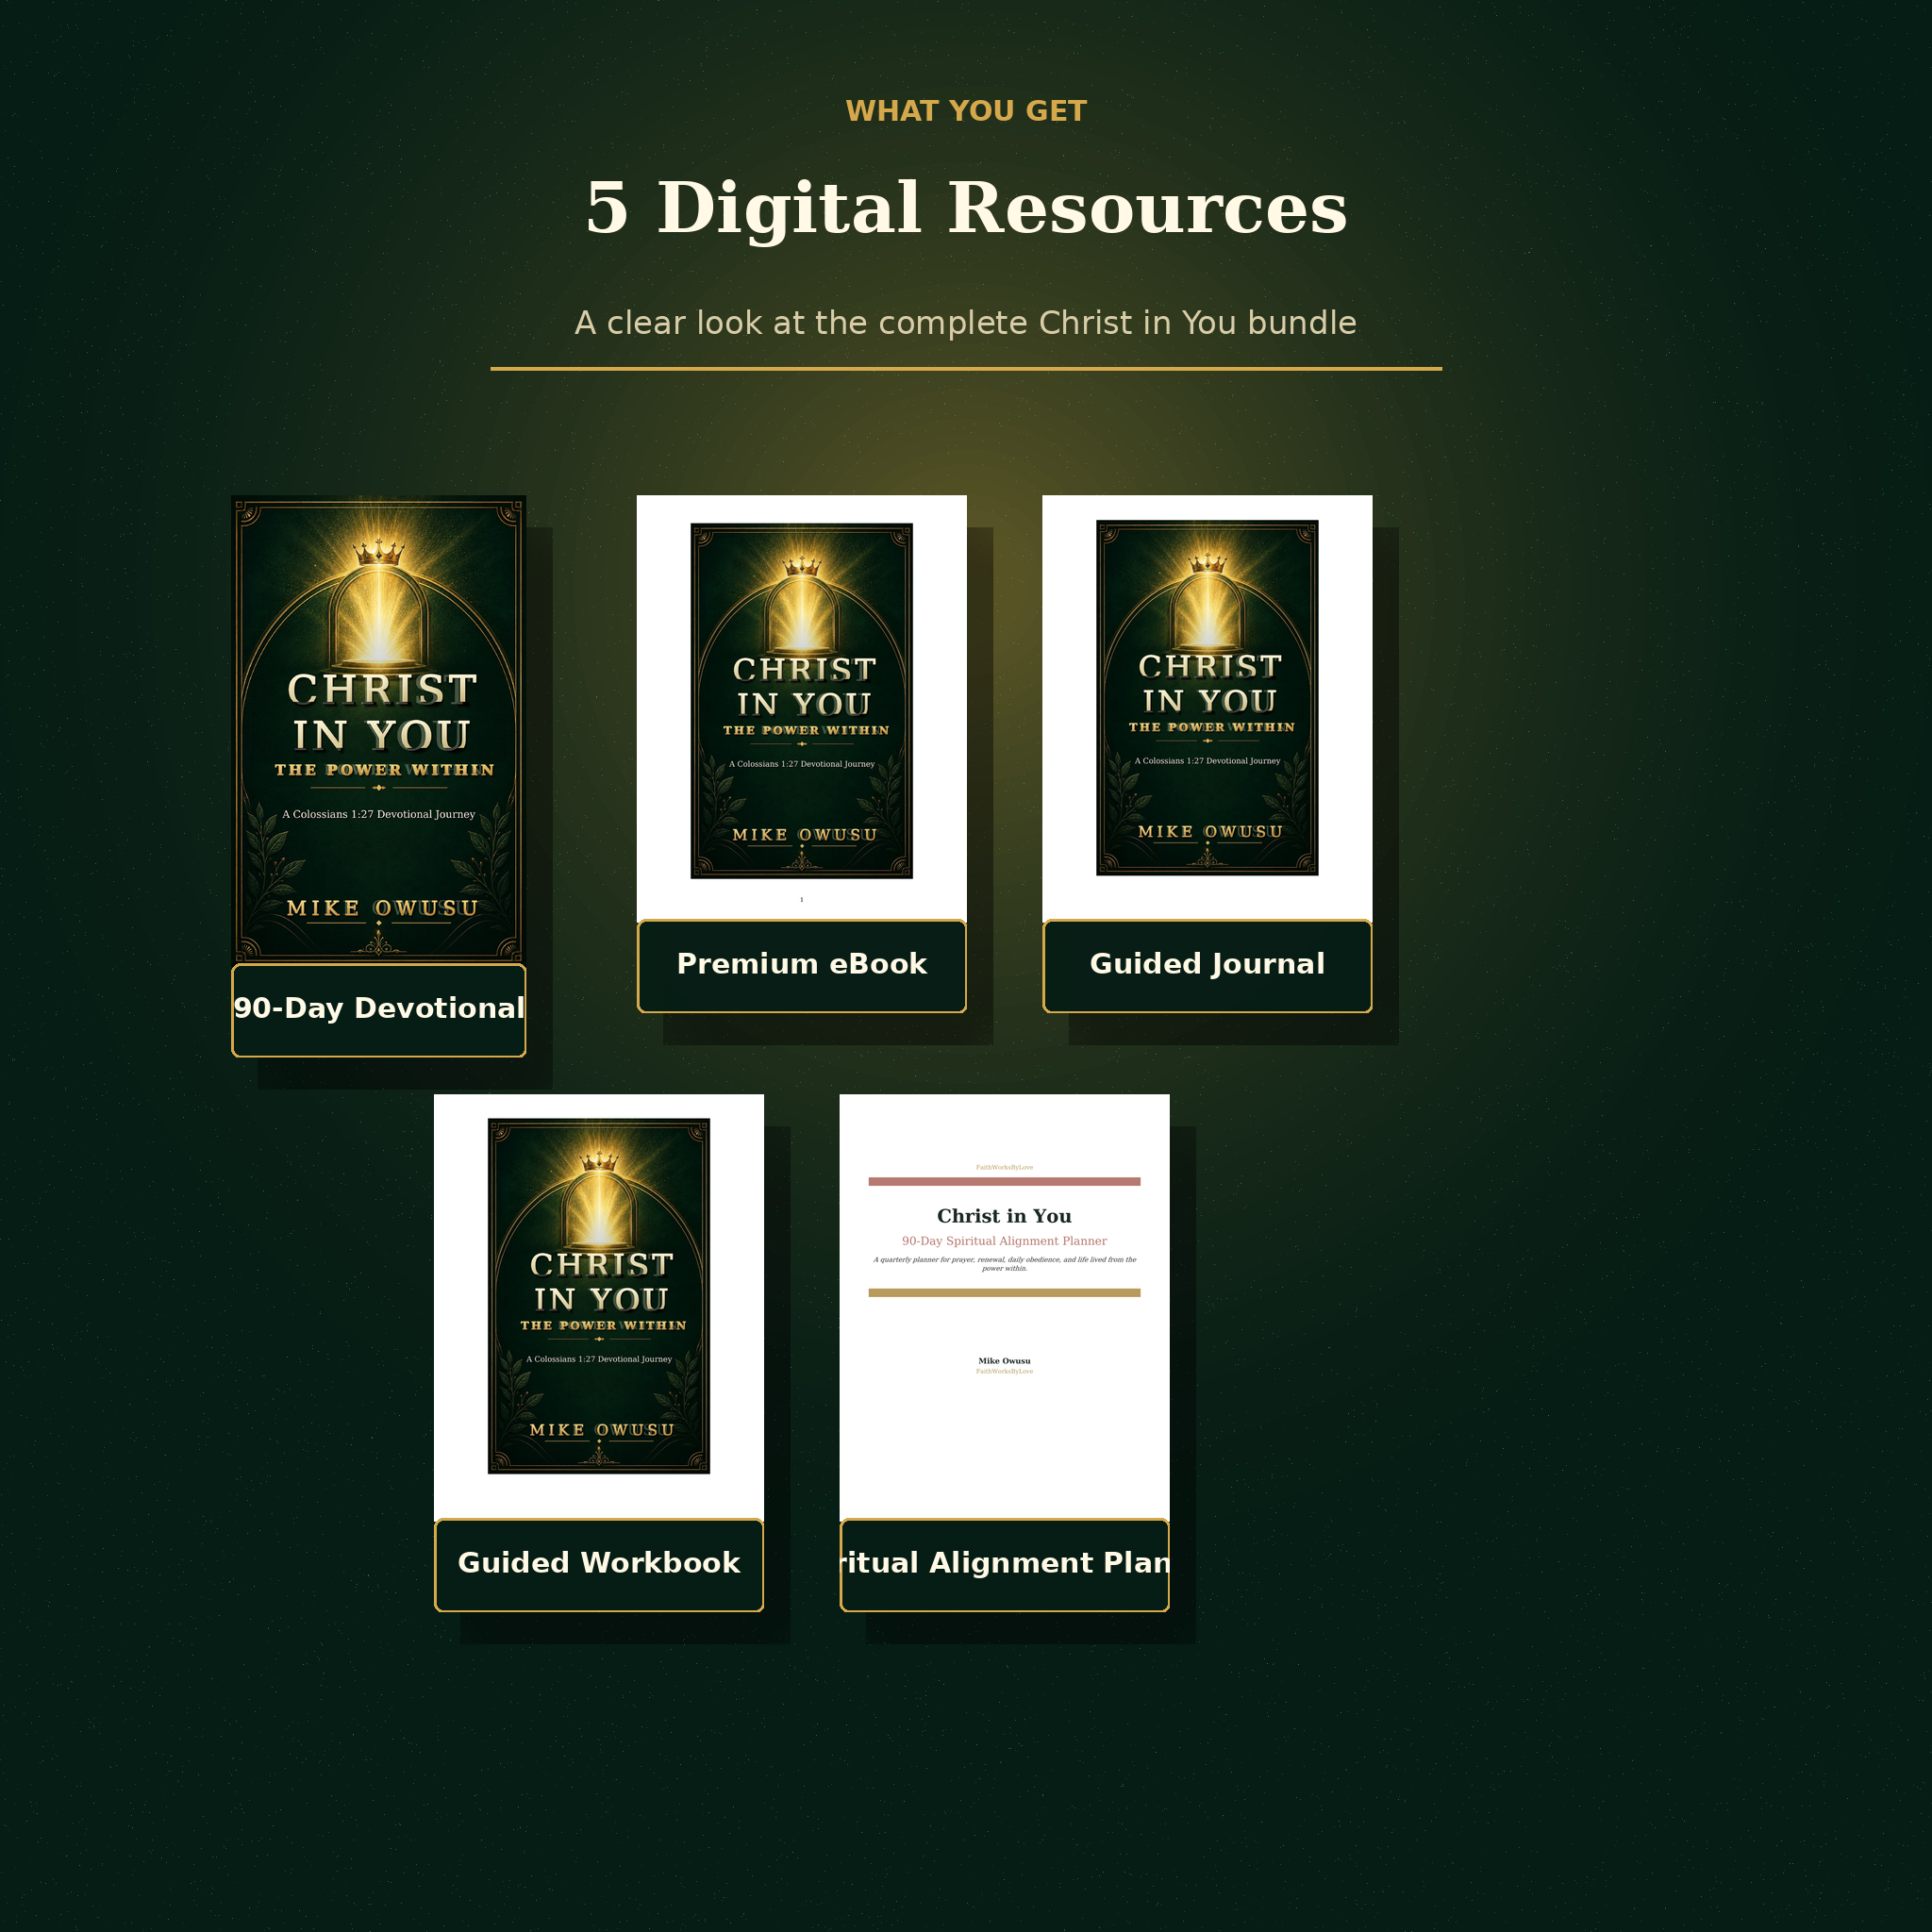Image resolution: width=1932 pixels, height=1932 pixels.
Task: Click "Mike Owusu" author name on planner page
Action: click(1004, 1361)
